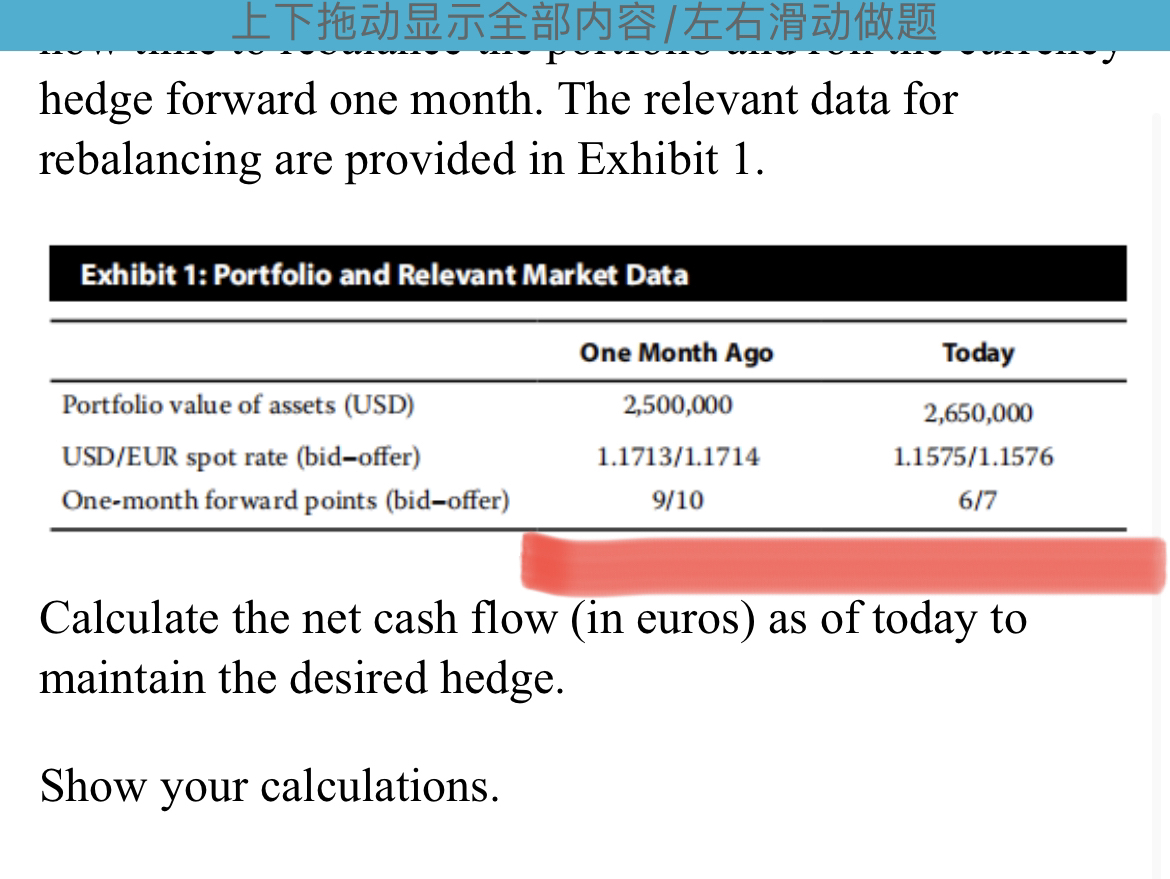Click the 2,650,000 portfolio value cell
1170x879 pixels.
point(978,413)
